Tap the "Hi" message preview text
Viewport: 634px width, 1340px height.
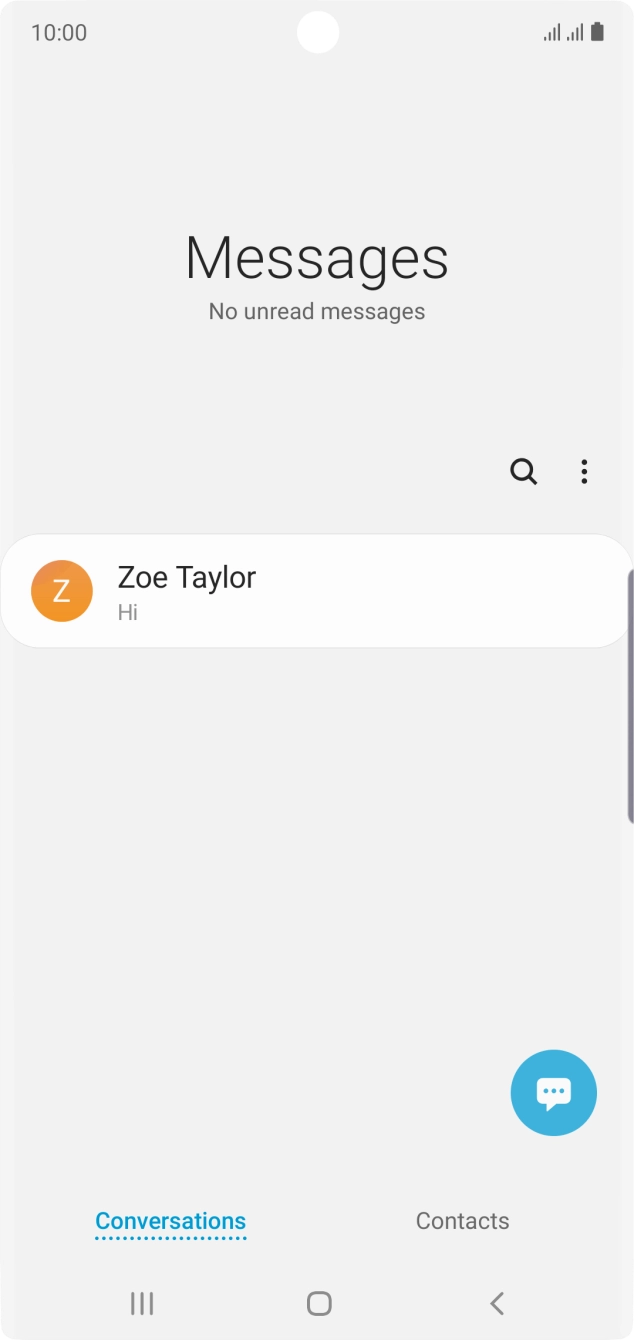point(127,612)
